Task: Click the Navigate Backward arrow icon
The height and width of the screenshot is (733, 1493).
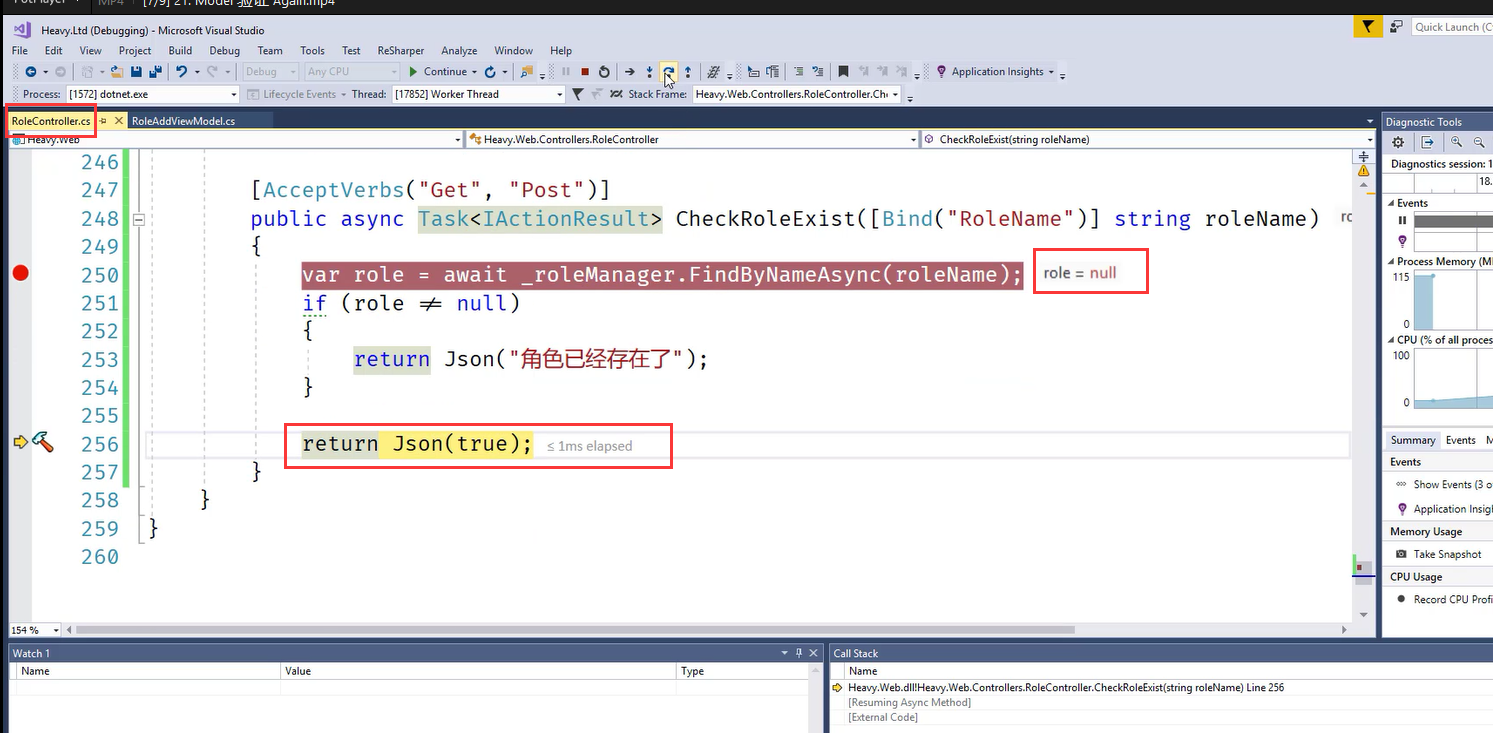Action: [x=31, y=72]
